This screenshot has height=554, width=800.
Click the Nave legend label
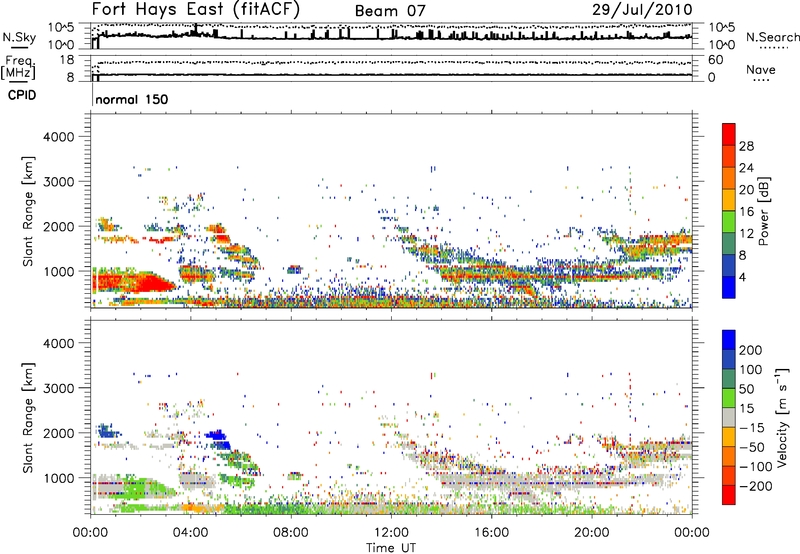761,69
